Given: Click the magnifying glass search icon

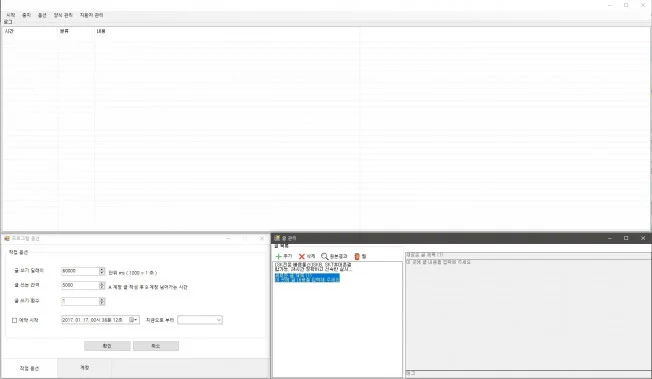Looking at the screenshot, I should [x=325, y=256].
